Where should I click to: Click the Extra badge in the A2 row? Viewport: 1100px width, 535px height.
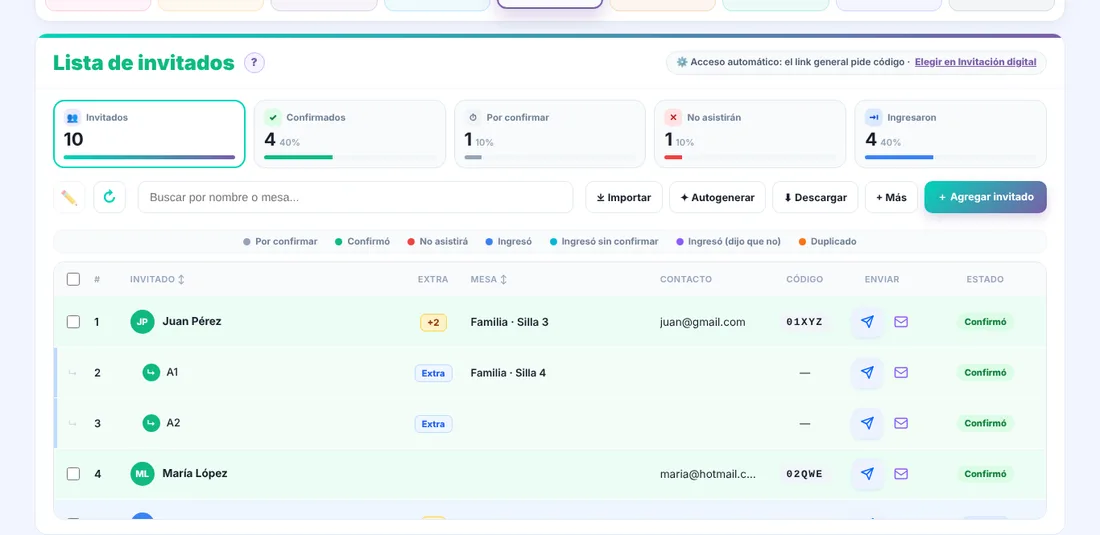433,424
